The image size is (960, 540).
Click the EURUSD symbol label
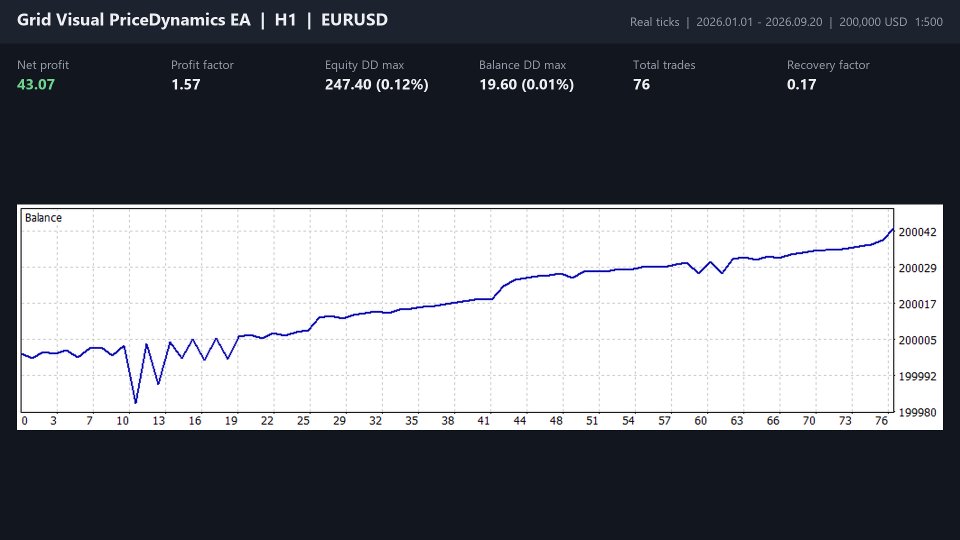pyautogui.click(x=354, y=20)
